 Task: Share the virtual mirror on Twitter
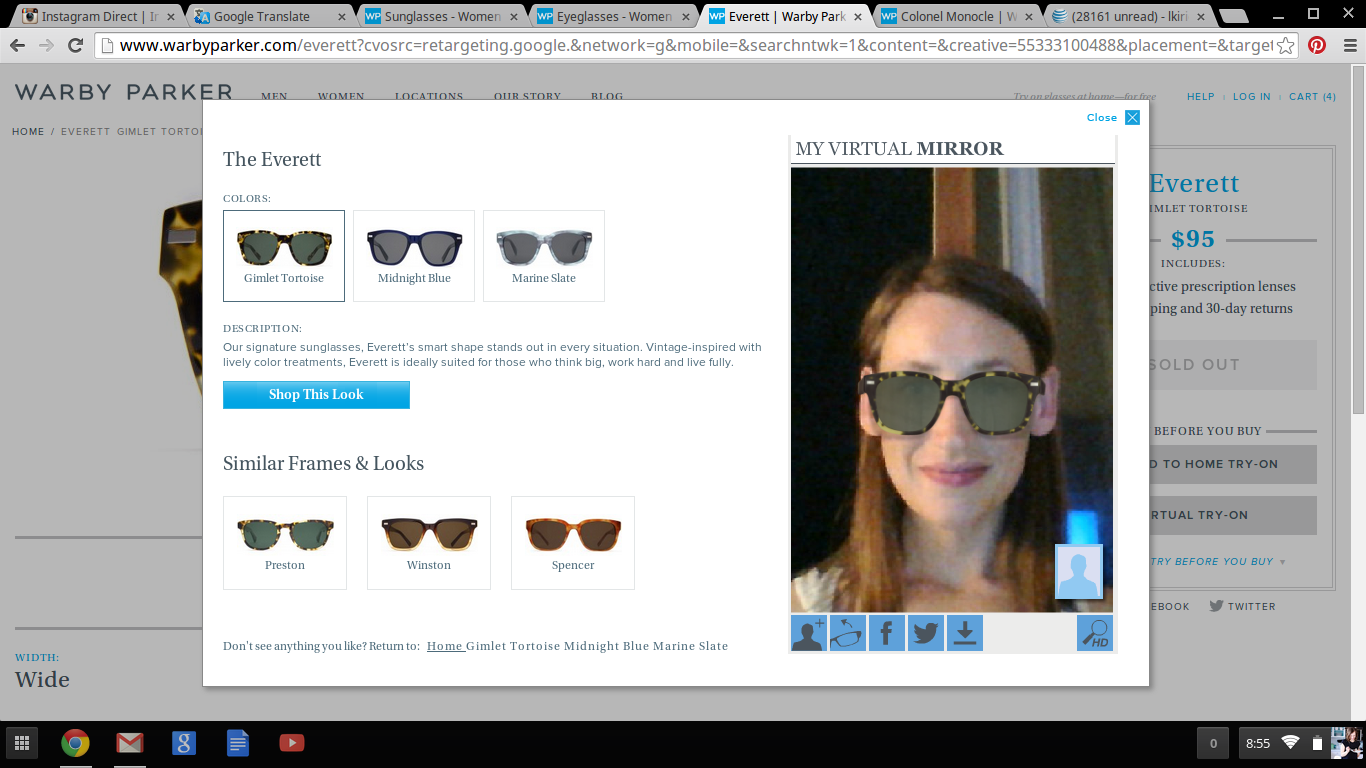(926, 634)
